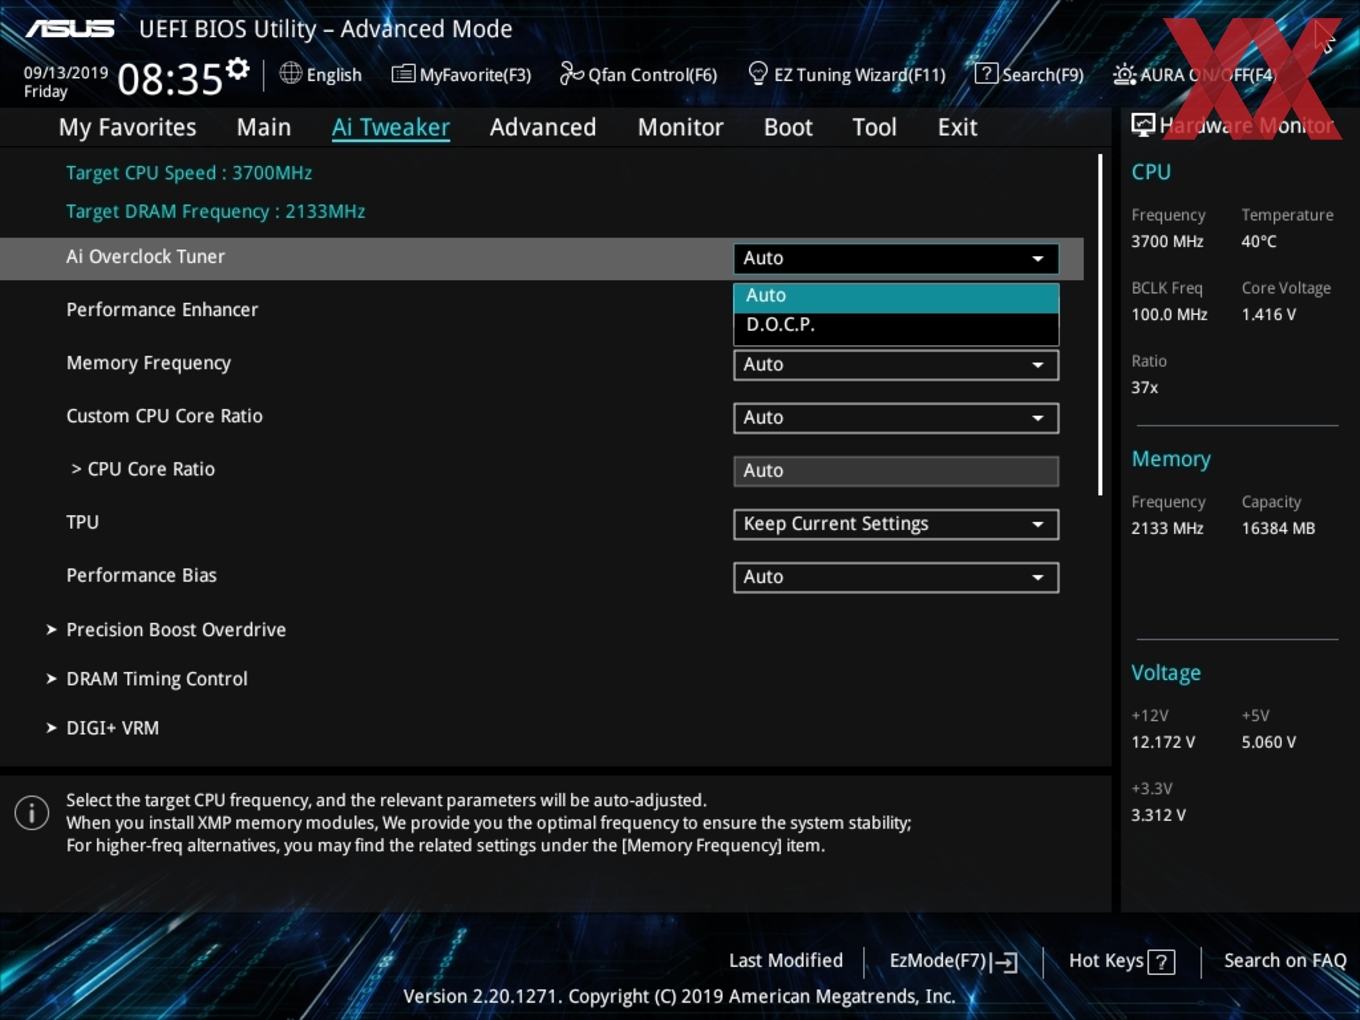Image resolution: width=1360 pixels, height=1020 pixels.
Task: Open the Ai Overclock Tuner dropdown
Action: (x=896, y=258)
